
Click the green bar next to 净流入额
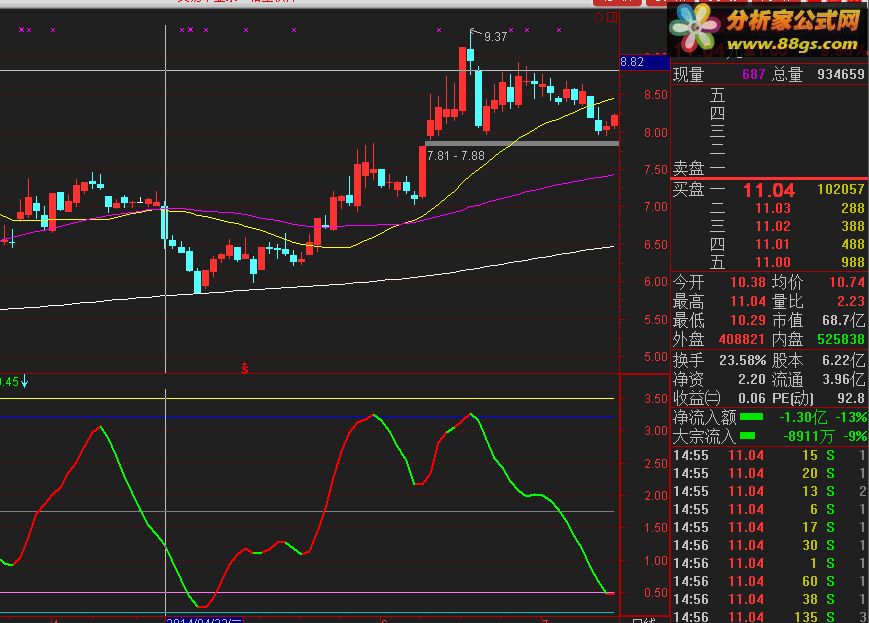pyautogui.click(x=752, y=416)
